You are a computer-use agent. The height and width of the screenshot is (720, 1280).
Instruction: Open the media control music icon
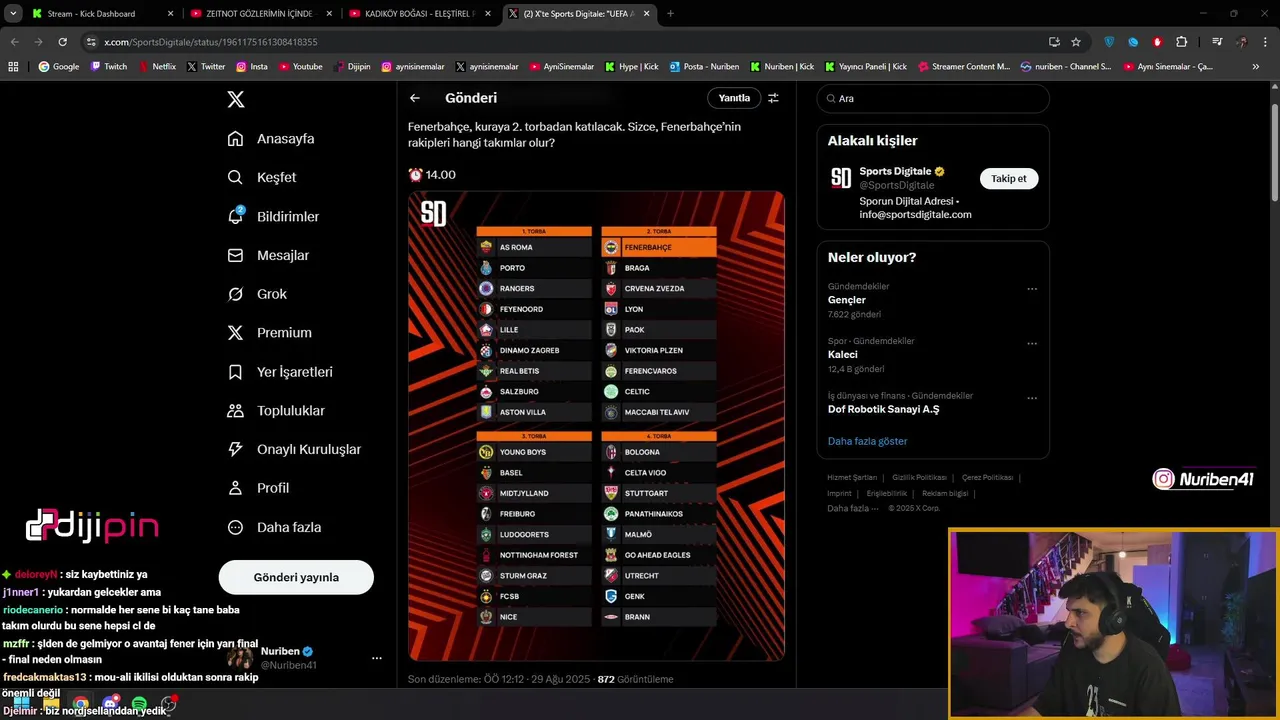(1217, 42)
